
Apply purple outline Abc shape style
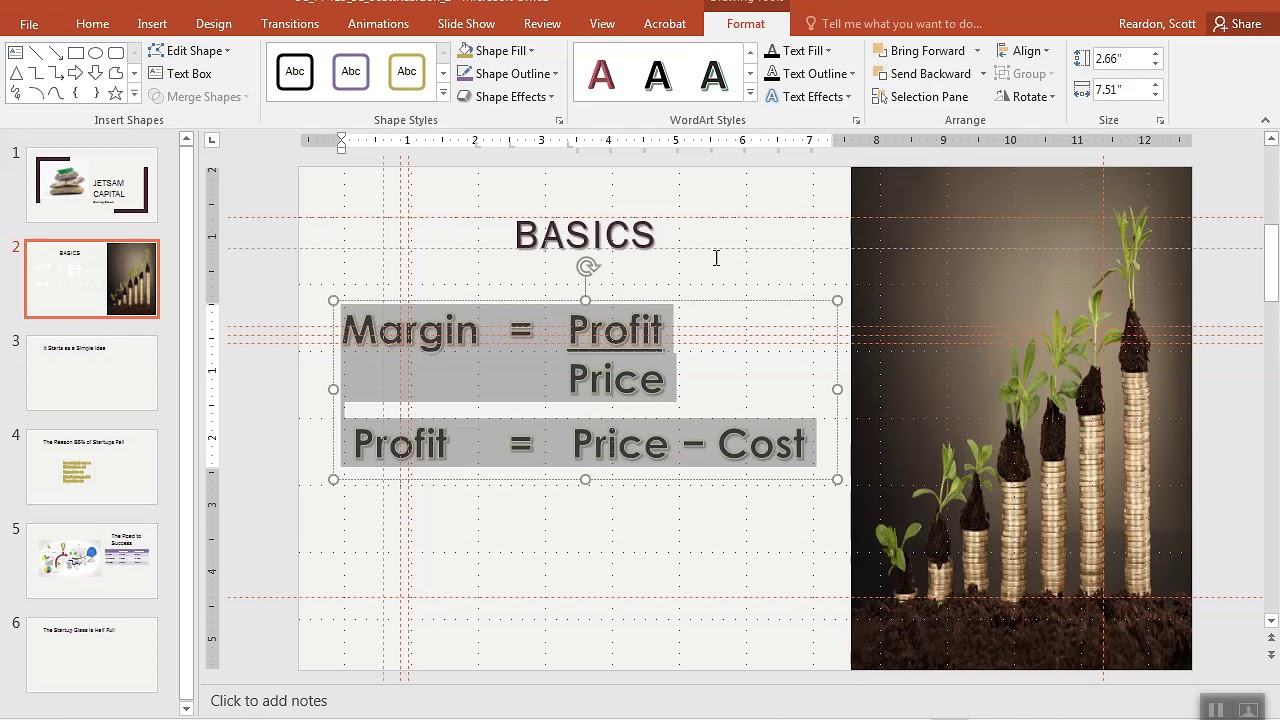point(351,72)
